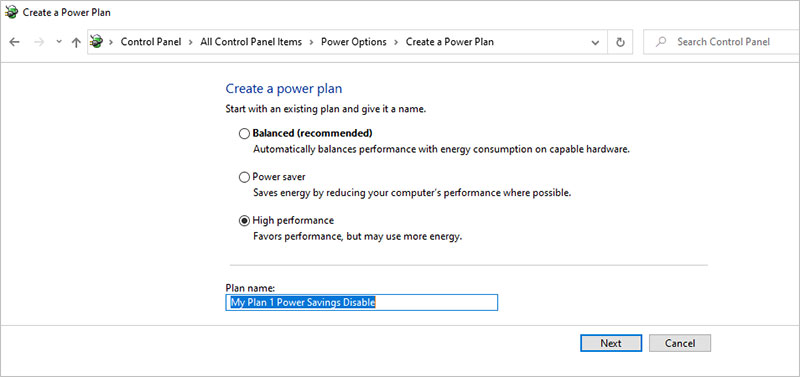Viewport: 800px width, 377px height.
Task: Go back with the left arrow
Action: pyautogui.click(x=14, y=42)
